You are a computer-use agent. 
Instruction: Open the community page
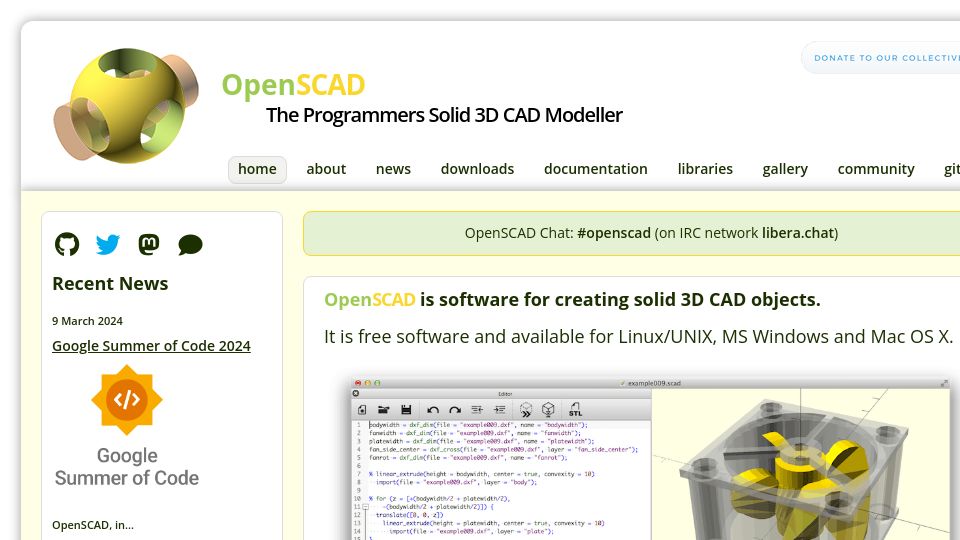point(876,169)
